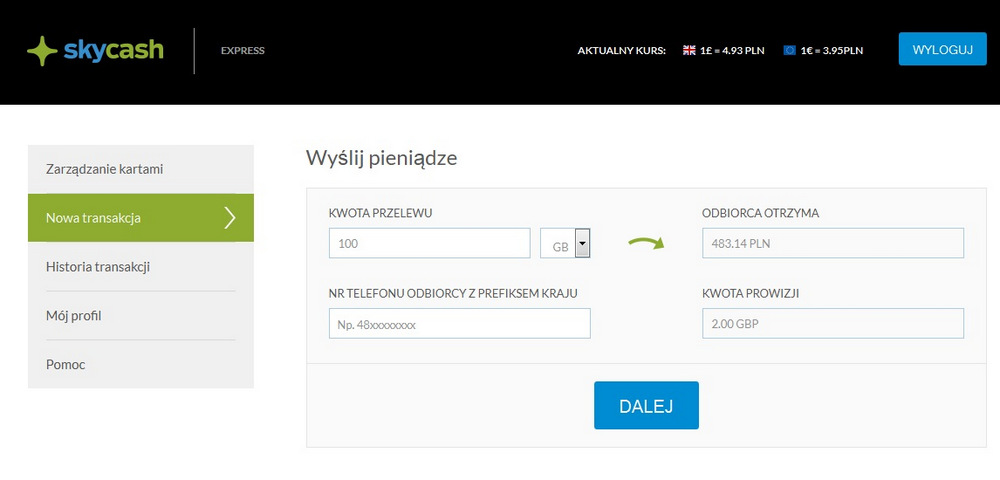Click the euro to PLN exchange rate text
The height and width of the screenshot is (480, 1000).
(832, 50)
